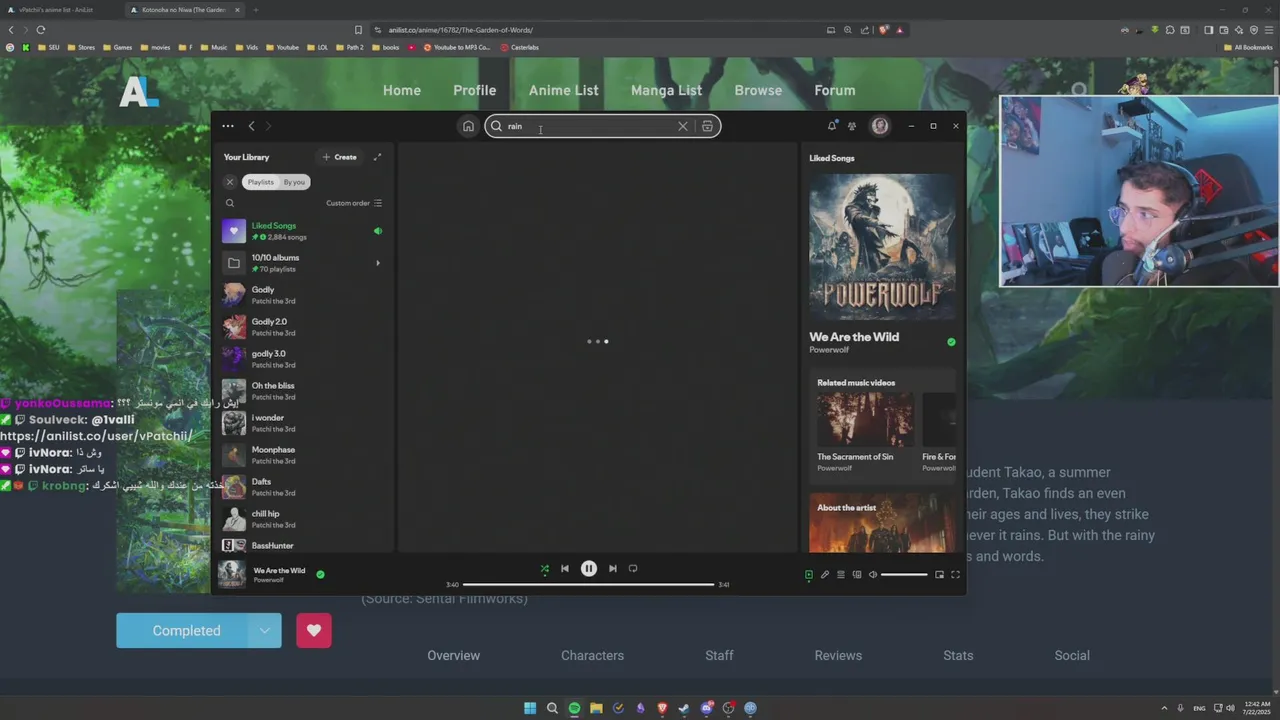This screenshot has height=720, width=1280.
Task: Toggle the By you filter chip
Action: point(294,182)
